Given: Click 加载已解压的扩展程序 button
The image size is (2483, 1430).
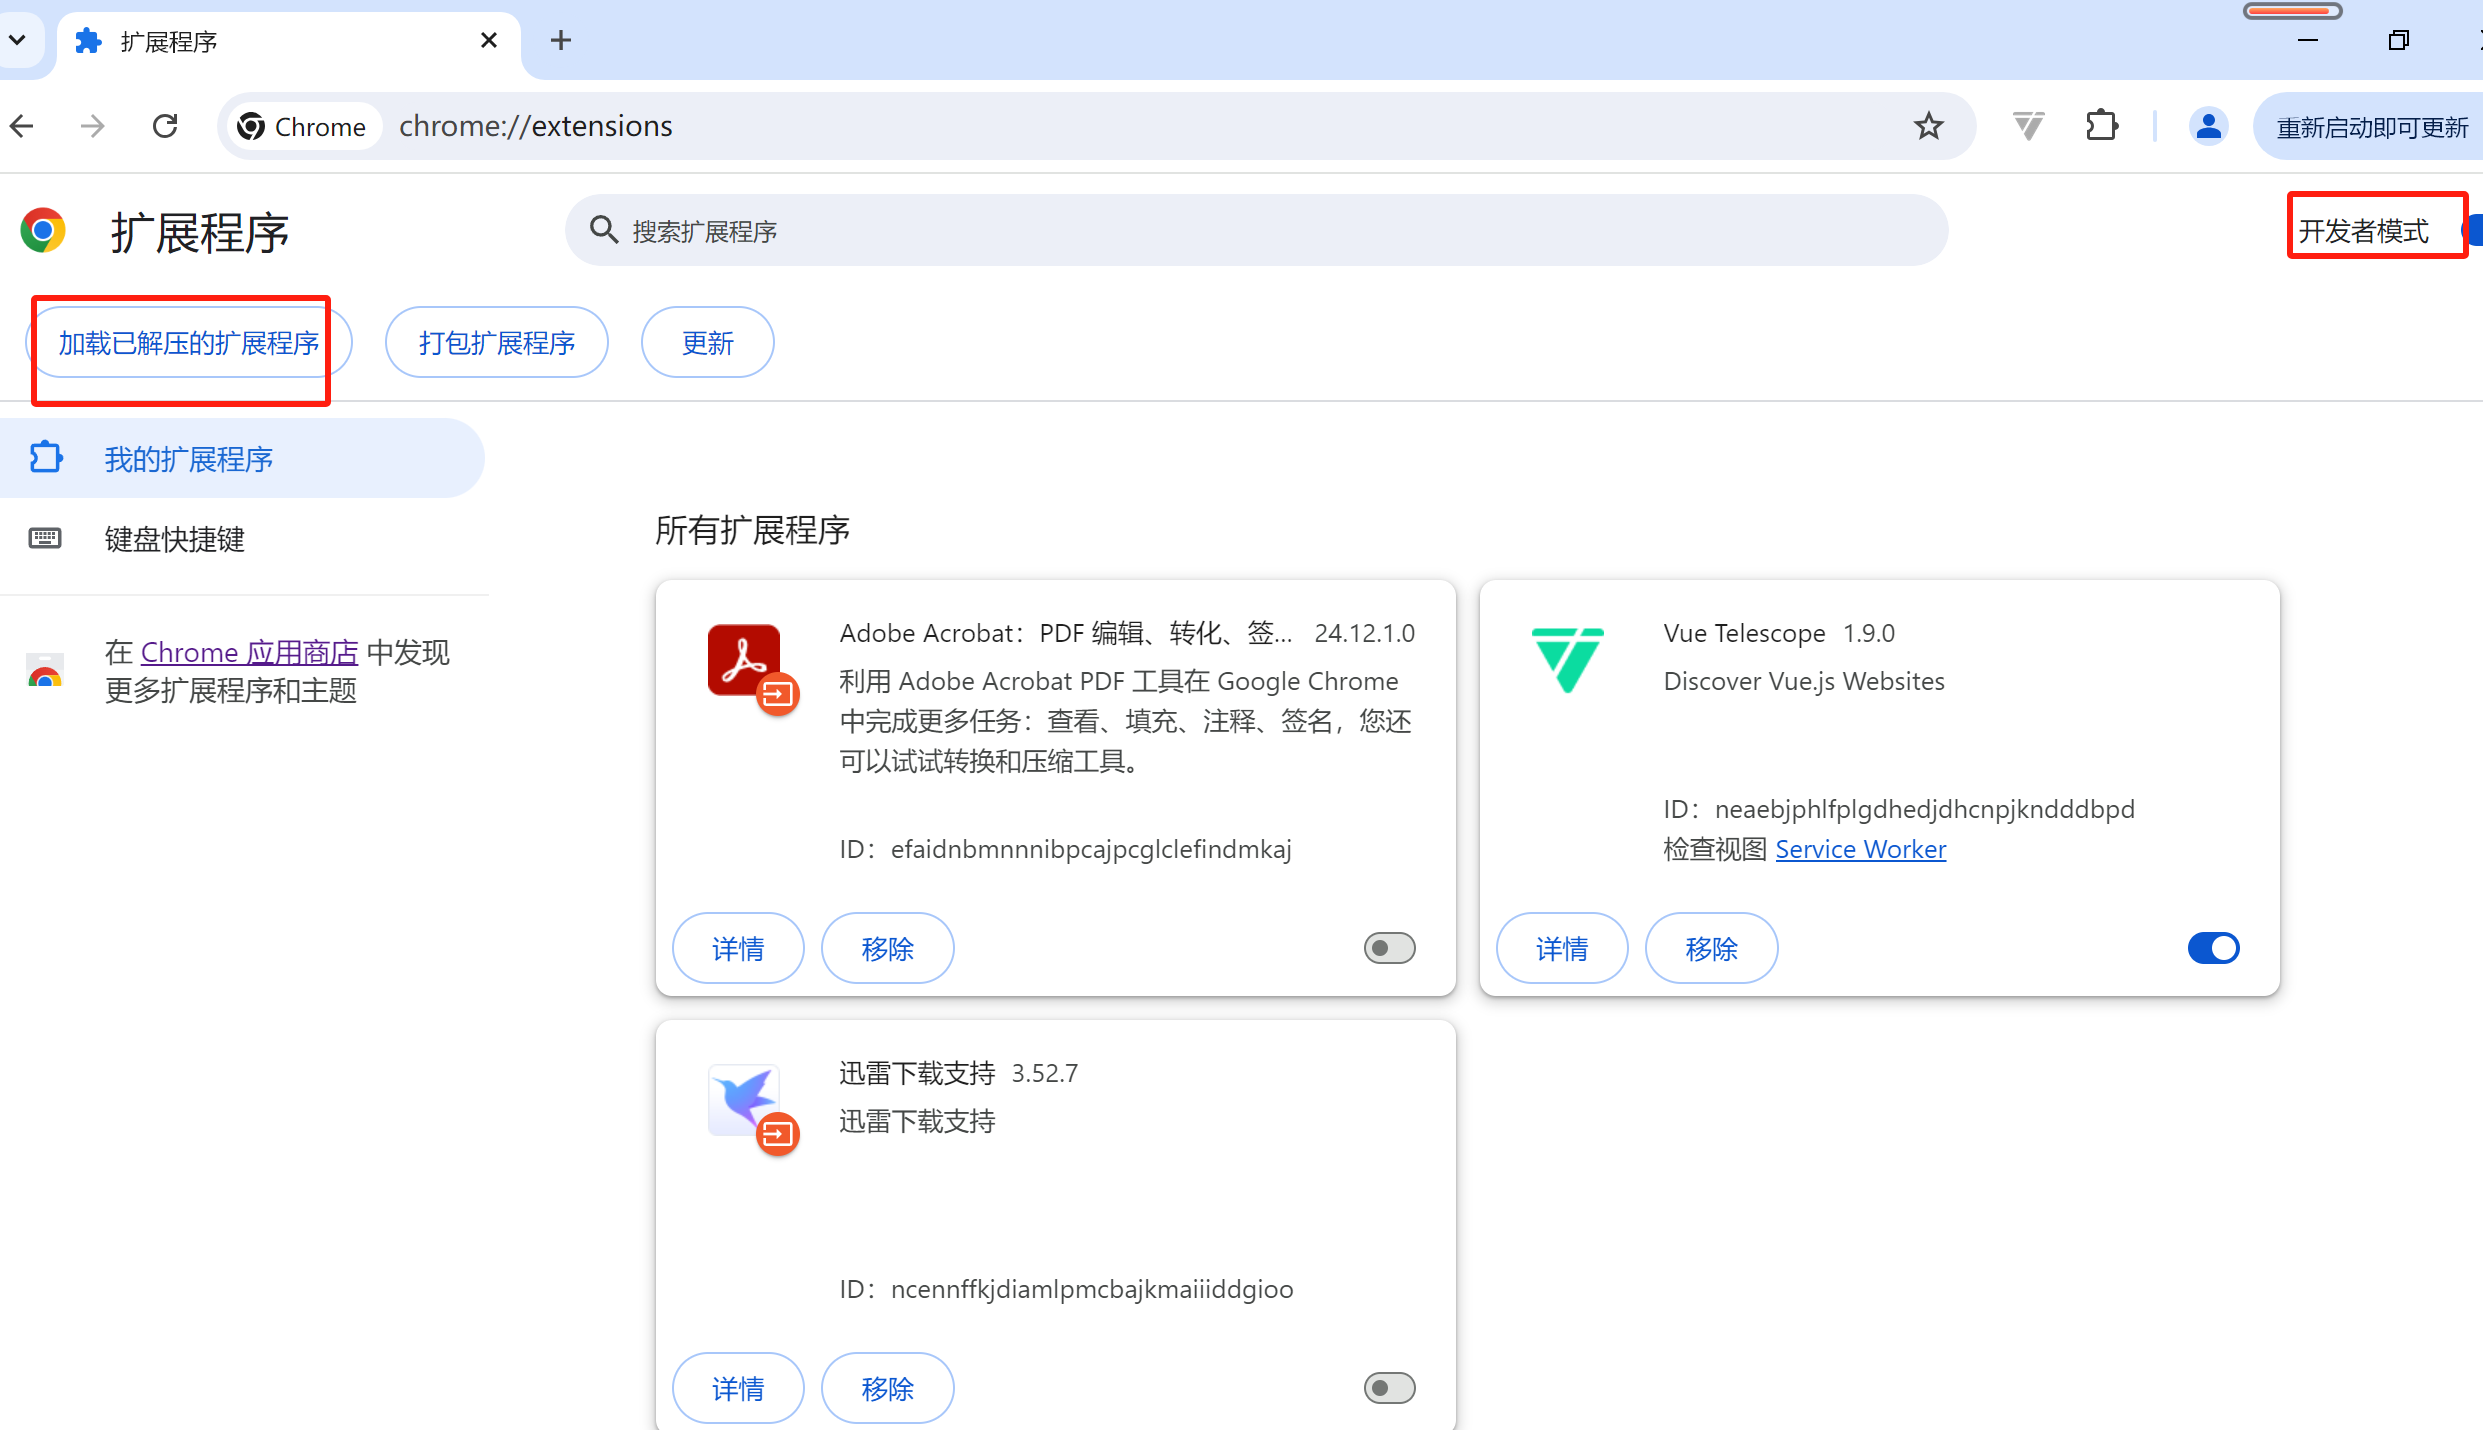Looking at the screenshot, I should tap(188, 343).
